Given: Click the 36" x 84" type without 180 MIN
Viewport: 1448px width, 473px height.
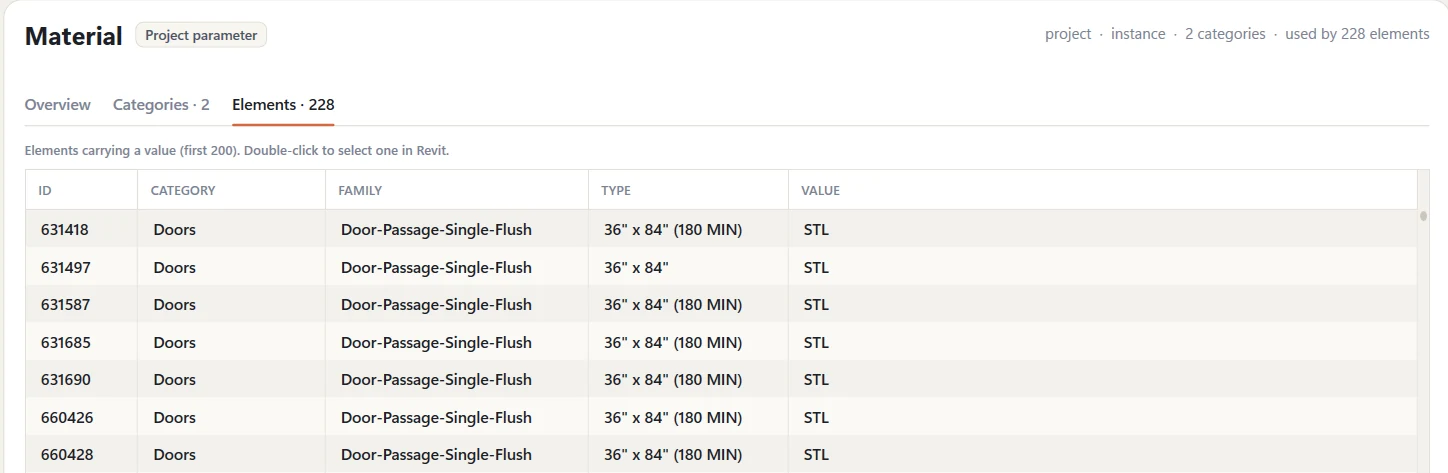Looking at the screenshot, I should pos(636,267).
